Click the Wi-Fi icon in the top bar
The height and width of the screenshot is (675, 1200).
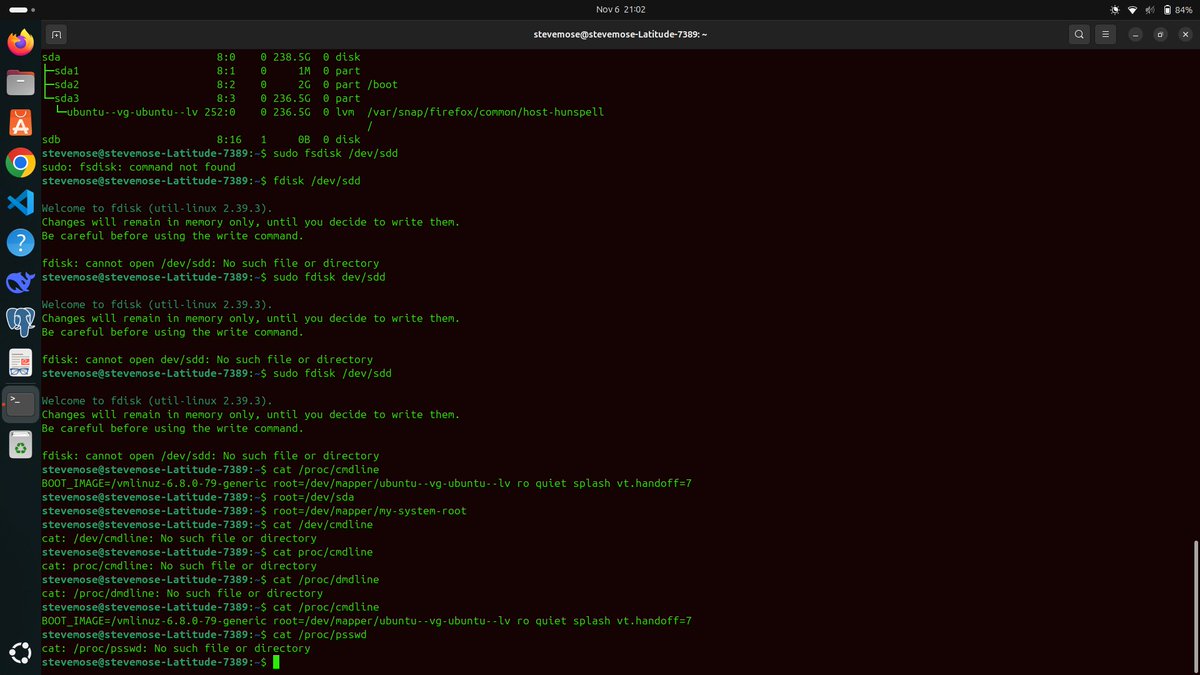(x=1131, y=11)
